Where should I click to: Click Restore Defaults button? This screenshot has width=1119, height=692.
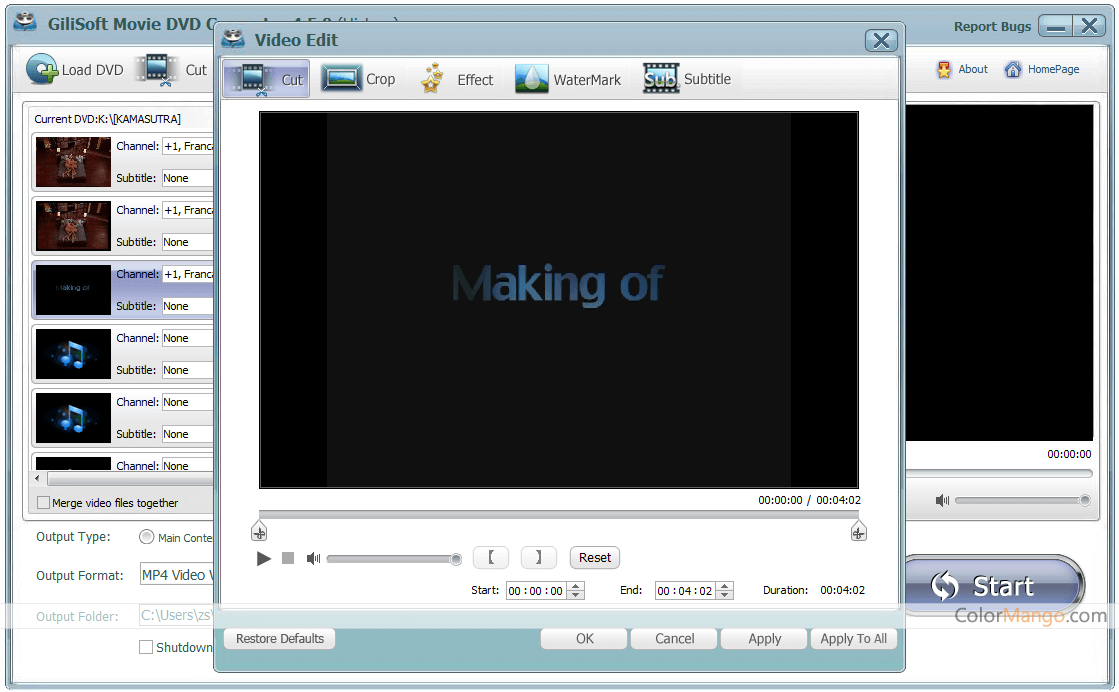click(x=280, y=638)
